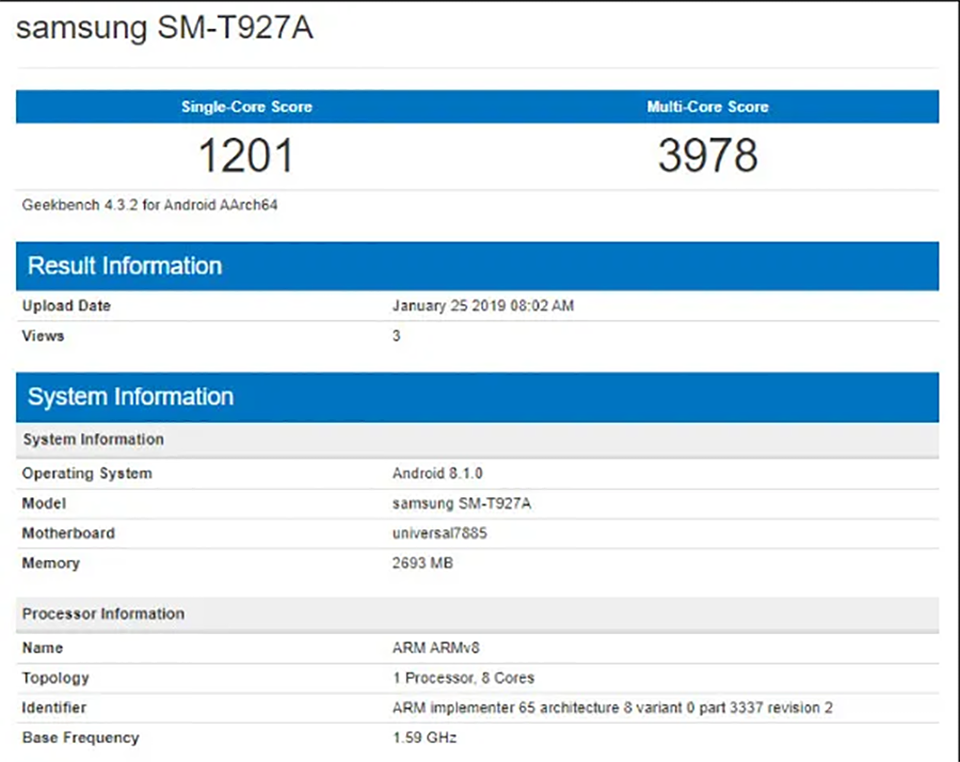The image size is (960, 762).
Task: Select the Topology label
Action: [56, 678]
